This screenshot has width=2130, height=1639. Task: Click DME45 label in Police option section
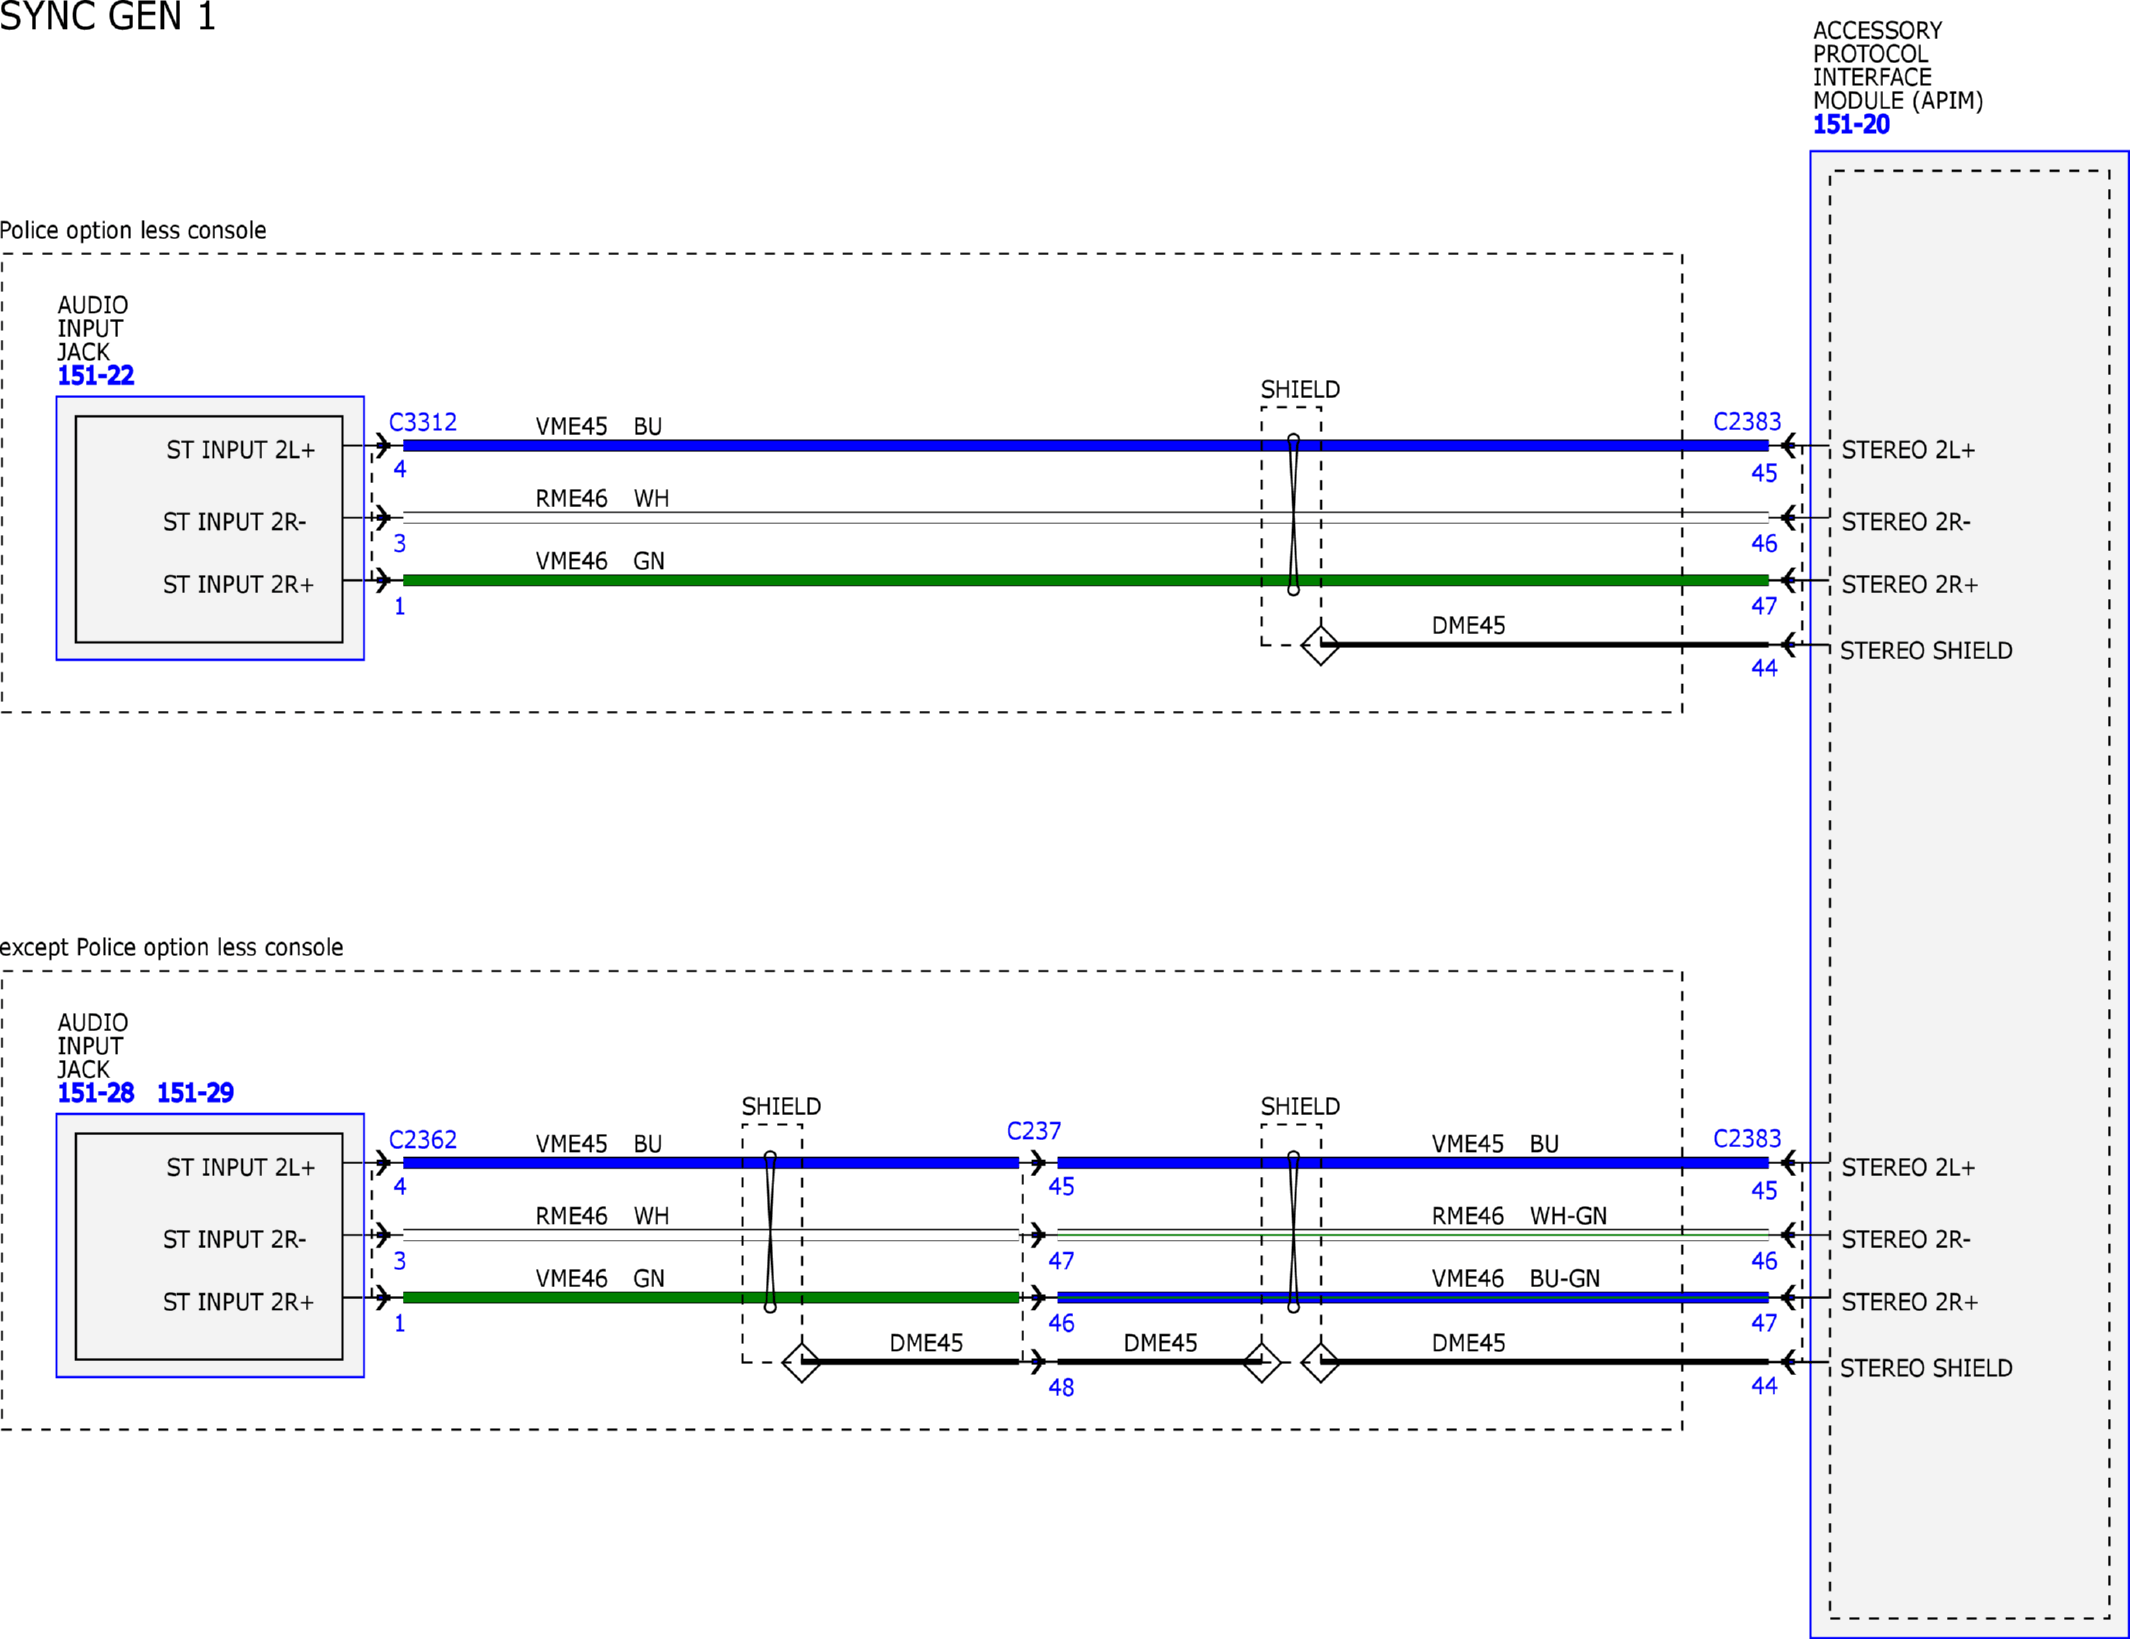point(1468,626)
